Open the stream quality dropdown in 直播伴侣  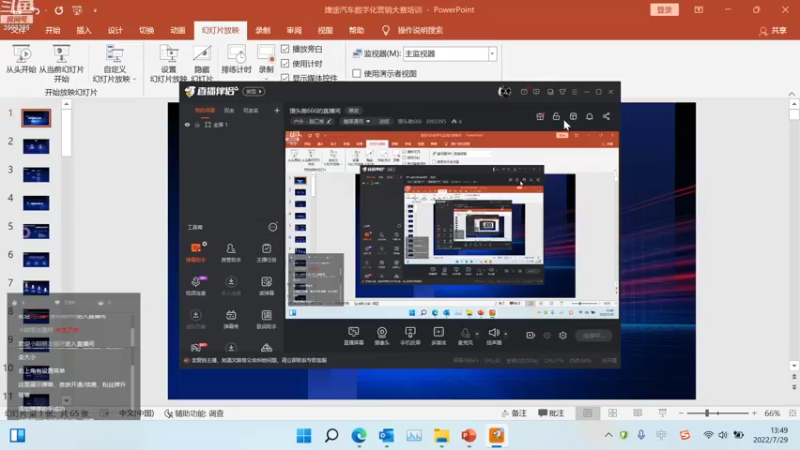[x=356, y=121]
